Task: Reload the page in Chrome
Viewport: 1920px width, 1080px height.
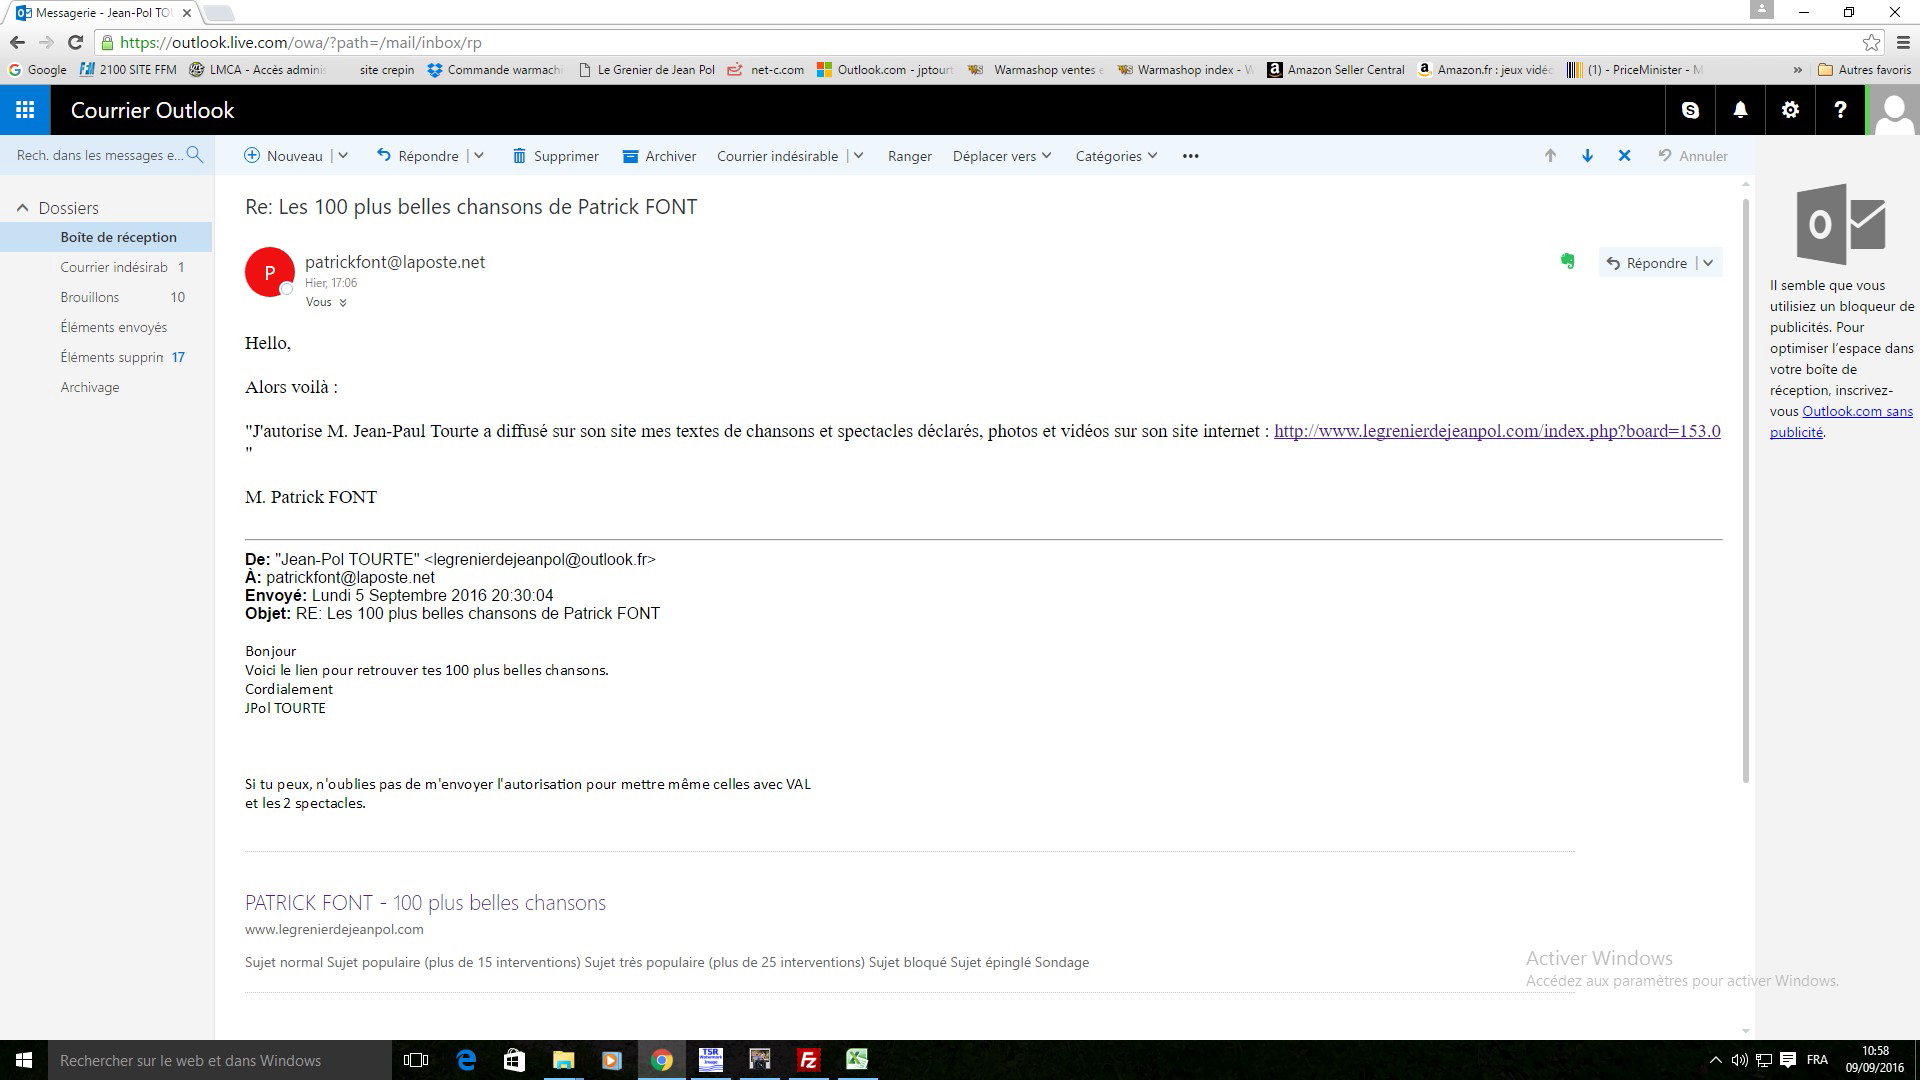Action: click(x=75, y=42)
